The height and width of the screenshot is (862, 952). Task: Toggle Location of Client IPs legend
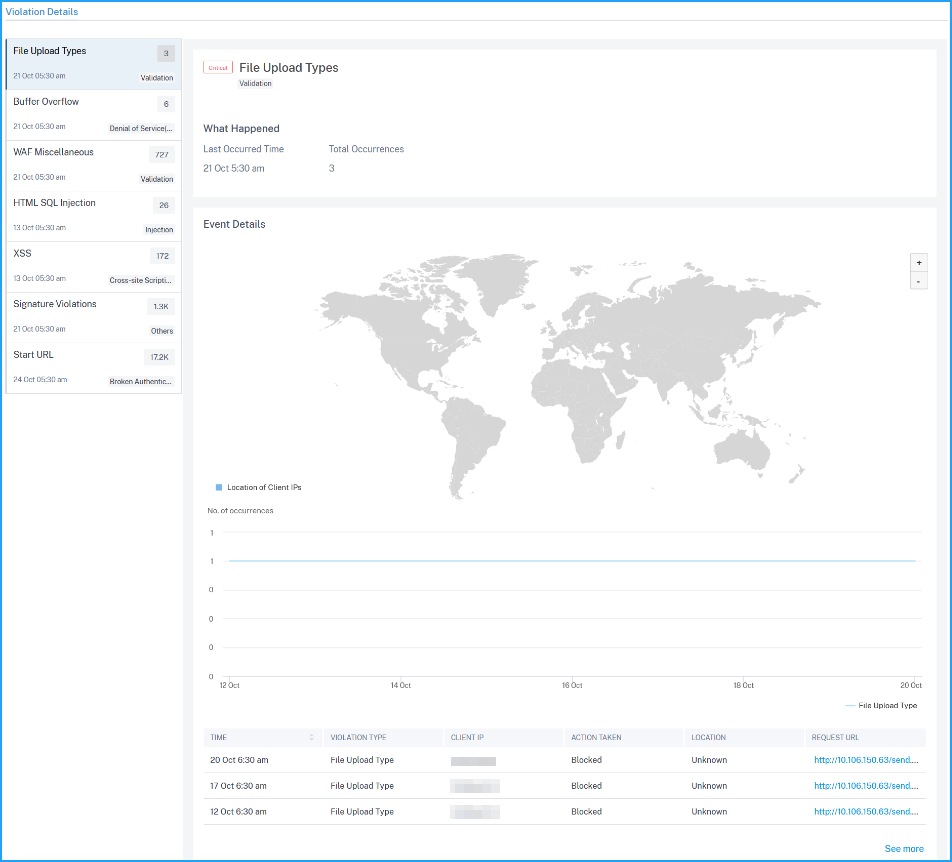pos(259,487)
